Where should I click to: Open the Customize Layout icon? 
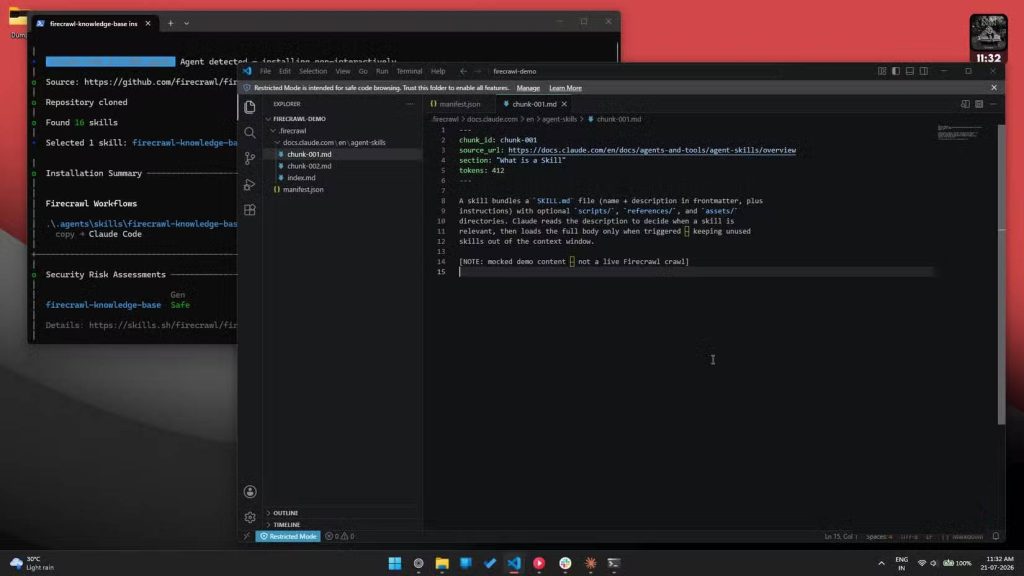click(882, 71)
